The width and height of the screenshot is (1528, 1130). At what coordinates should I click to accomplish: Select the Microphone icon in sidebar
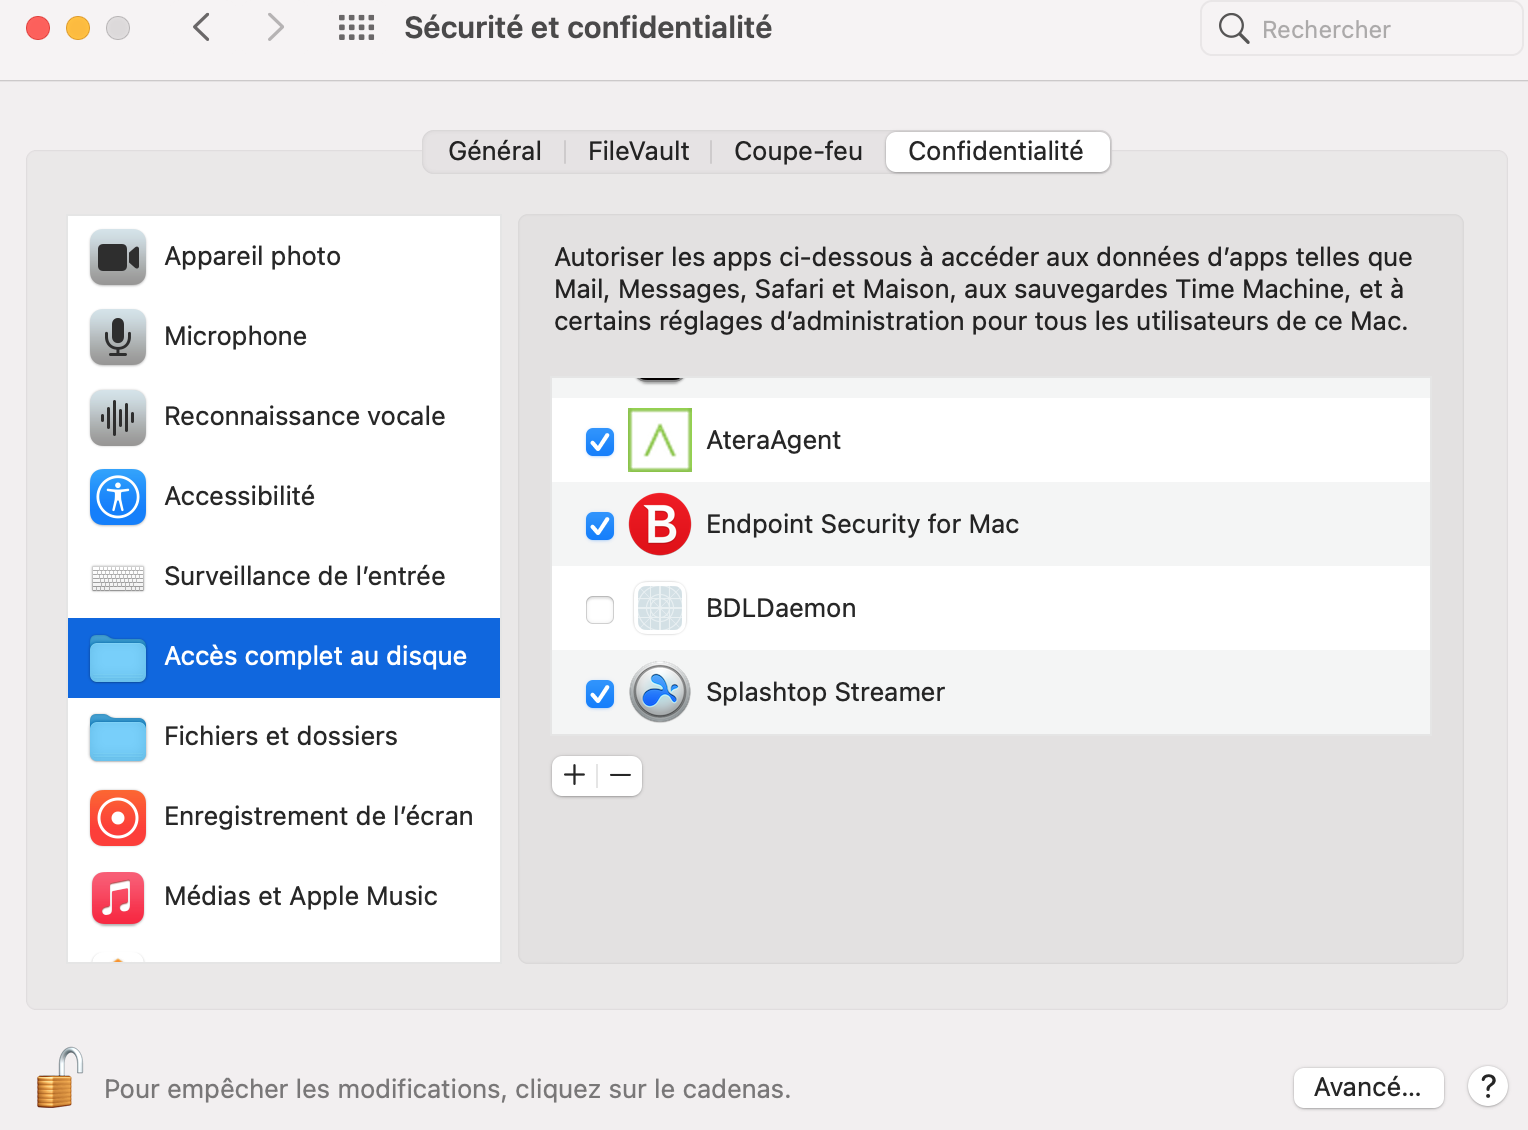[118, 337]
